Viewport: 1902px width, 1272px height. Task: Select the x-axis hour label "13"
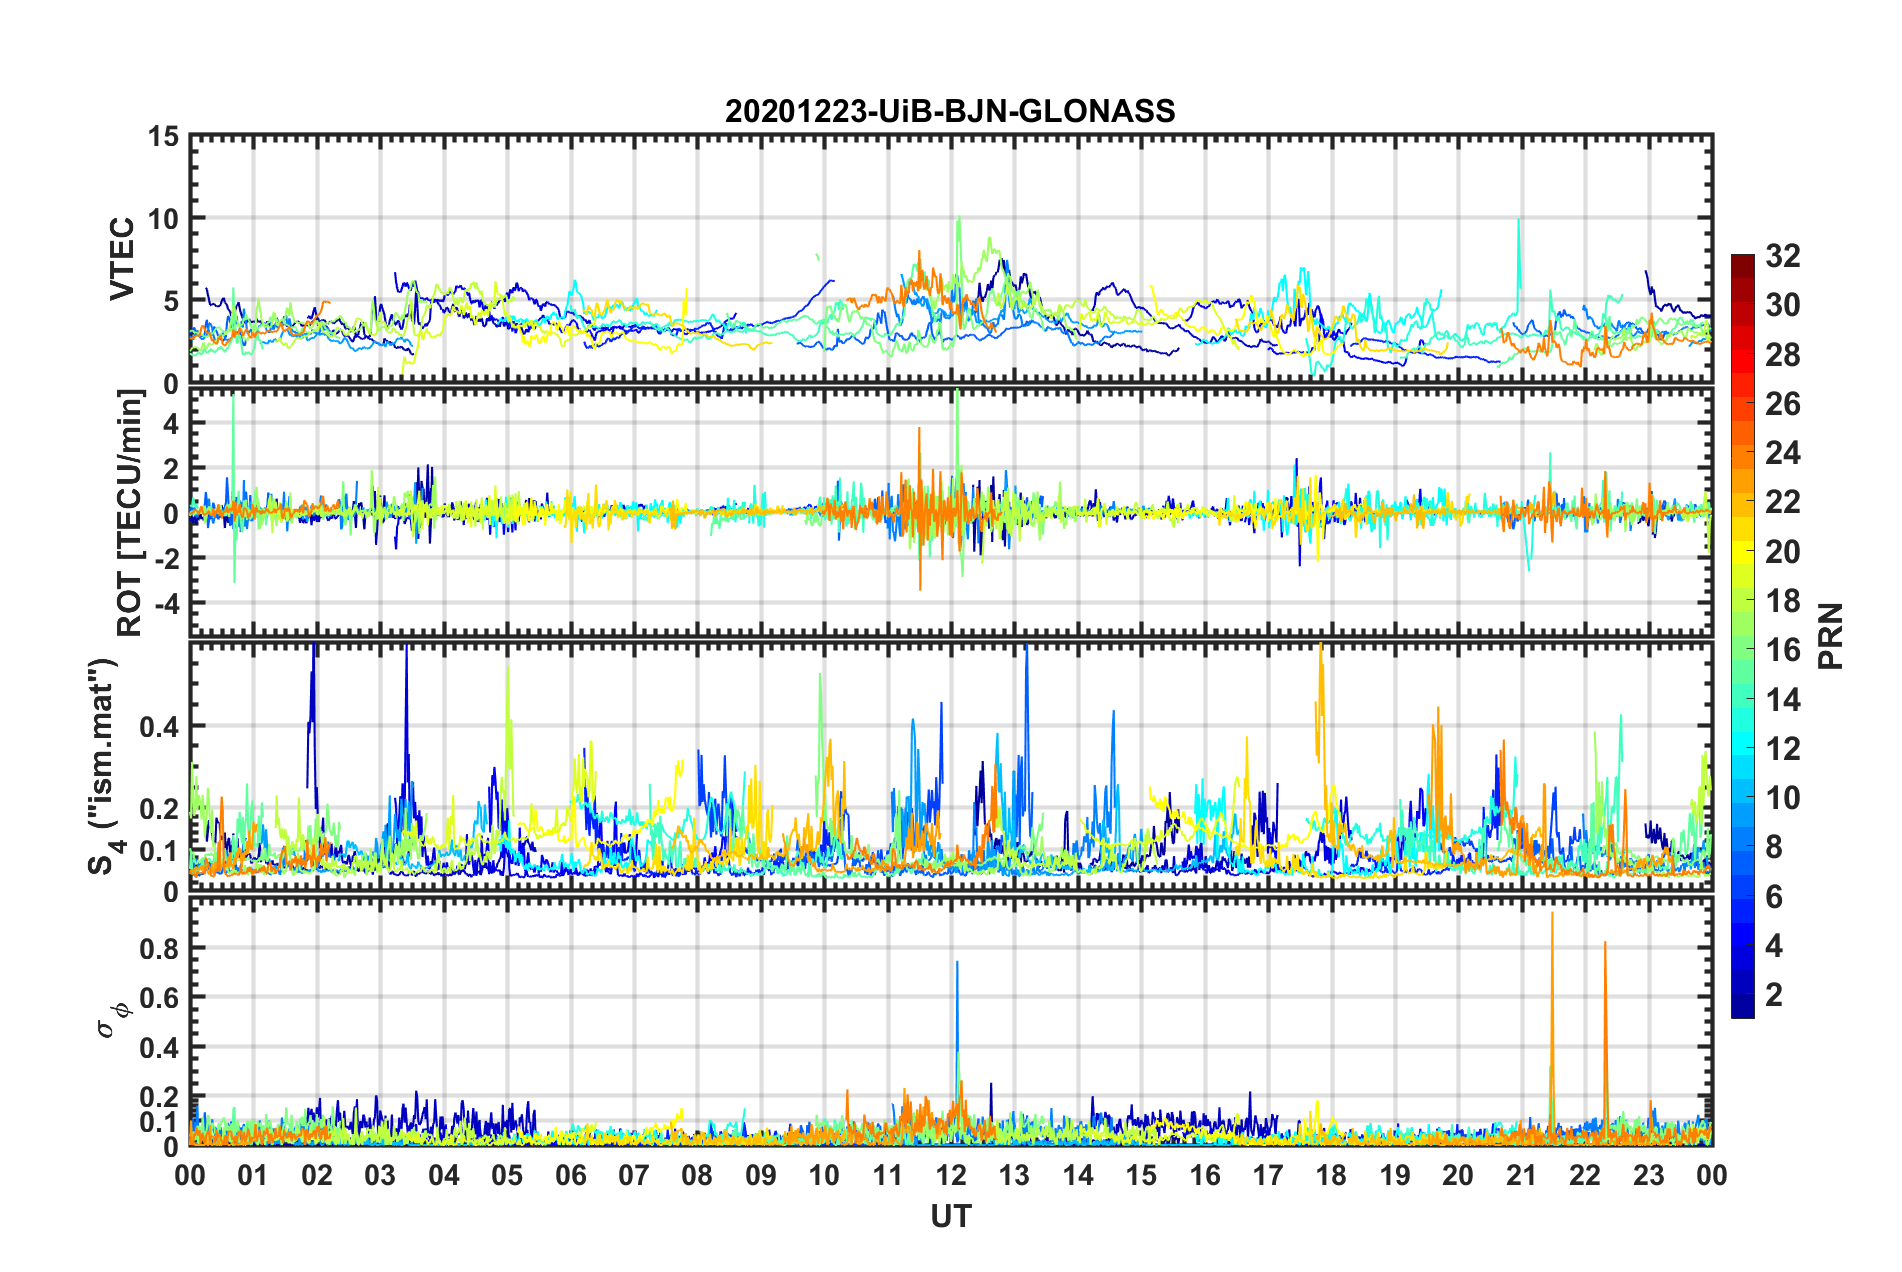[1014, 1175]
